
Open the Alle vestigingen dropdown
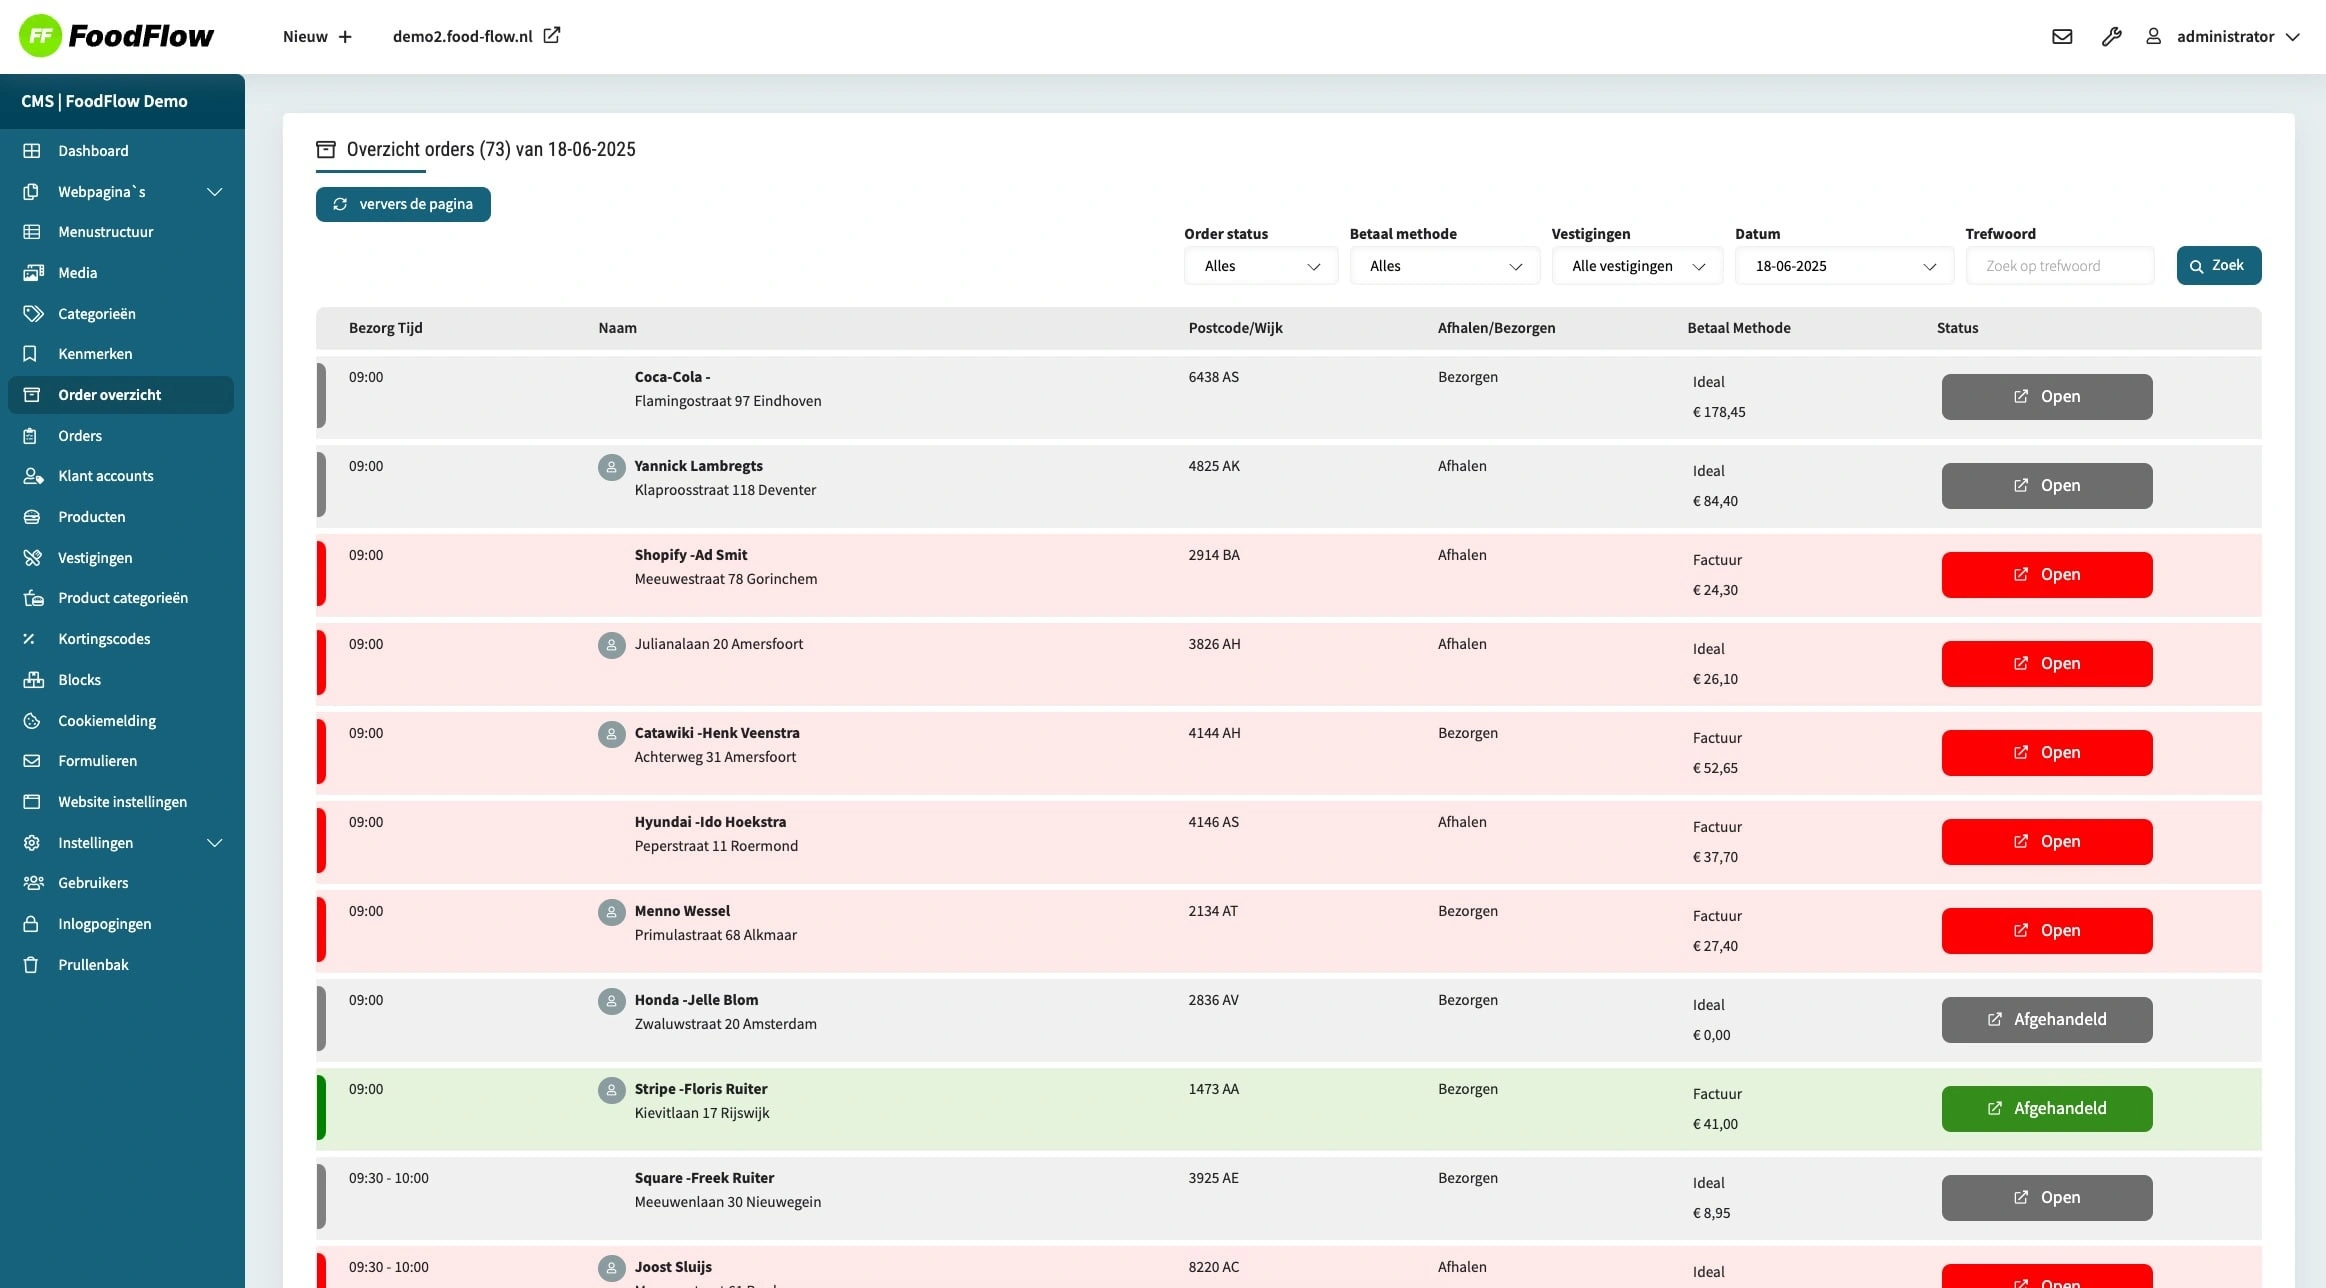(x=1636, y=266)
